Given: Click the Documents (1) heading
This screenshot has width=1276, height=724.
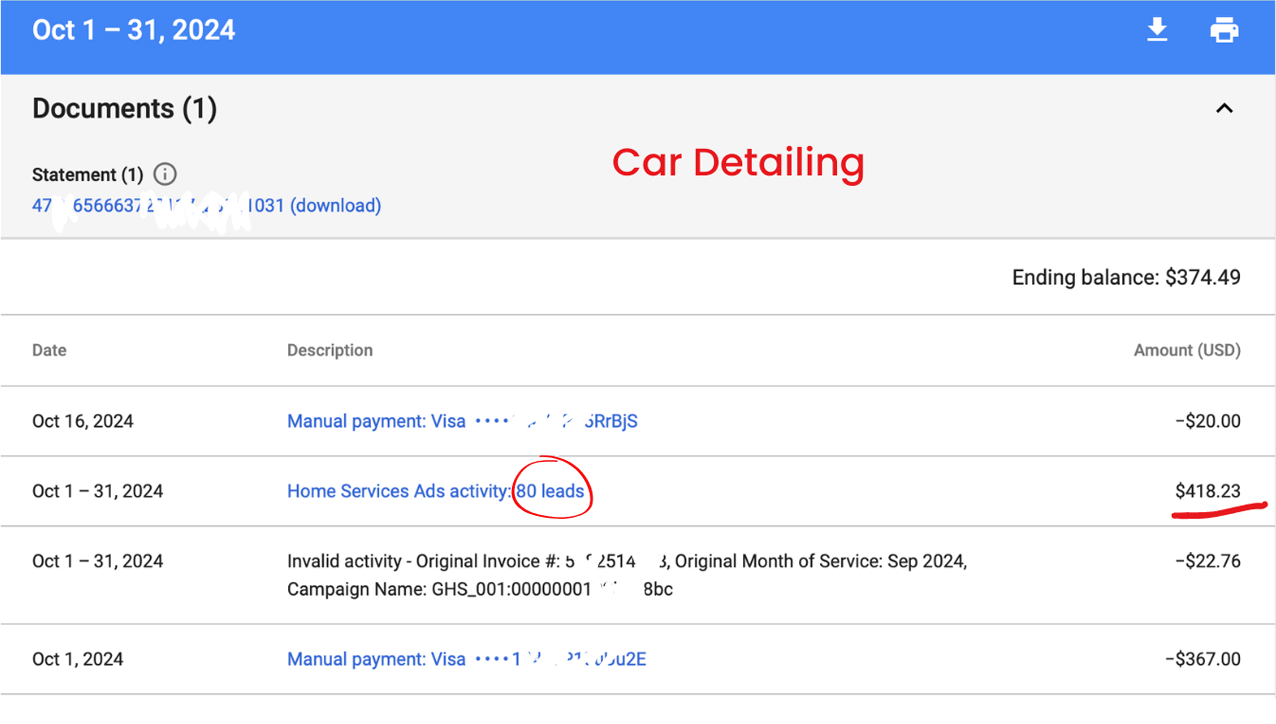Looking at the screenshot, I should coord(124,108).
